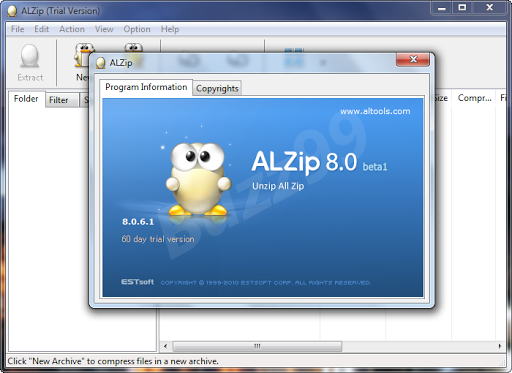The height and width of the screenshot is (373, 512).
Task: Click the scrollbar right arrow
Action: click(x=500, y=346)
